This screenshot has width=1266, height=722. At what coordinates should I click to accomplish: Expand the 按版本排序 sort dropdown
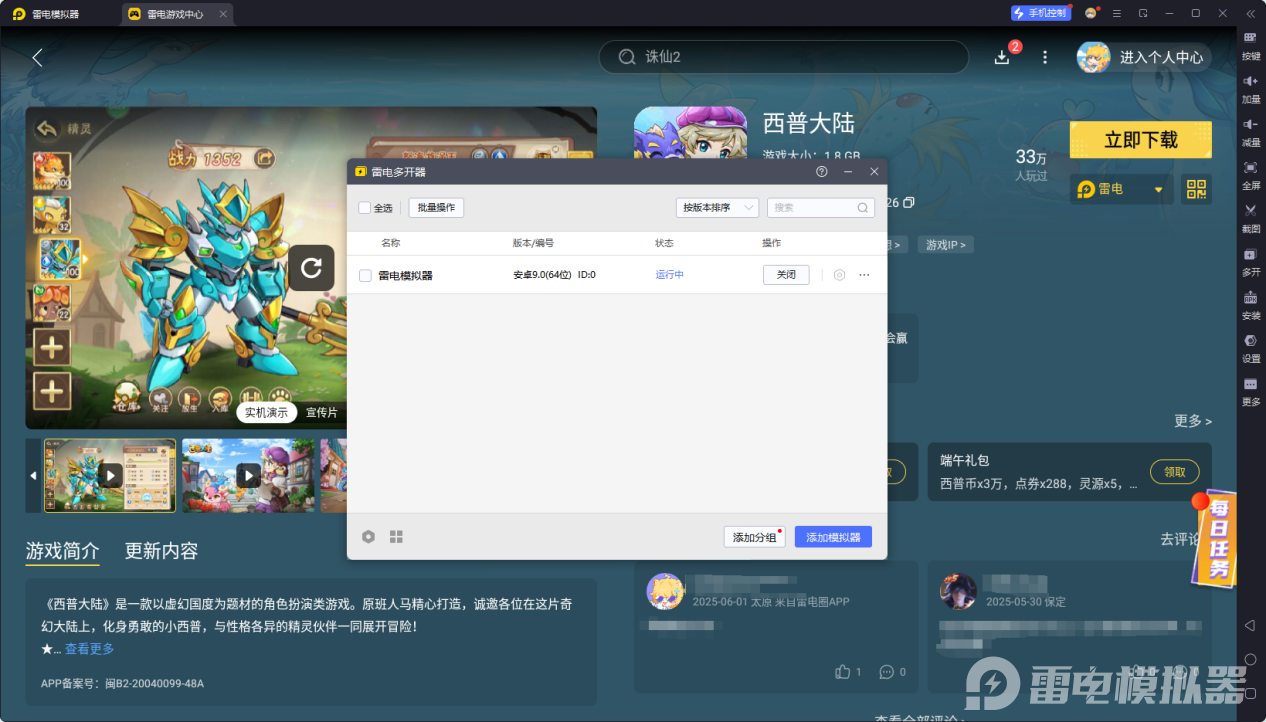tap(717, 208)
